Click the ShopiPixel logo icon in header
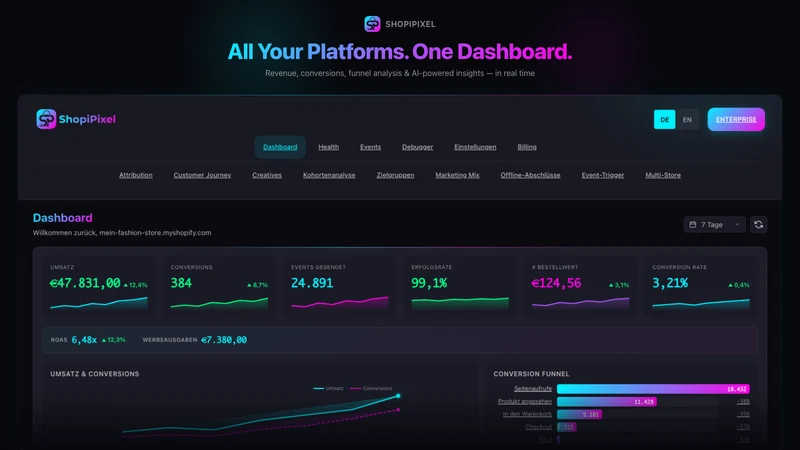 click(x=46, y=119)
